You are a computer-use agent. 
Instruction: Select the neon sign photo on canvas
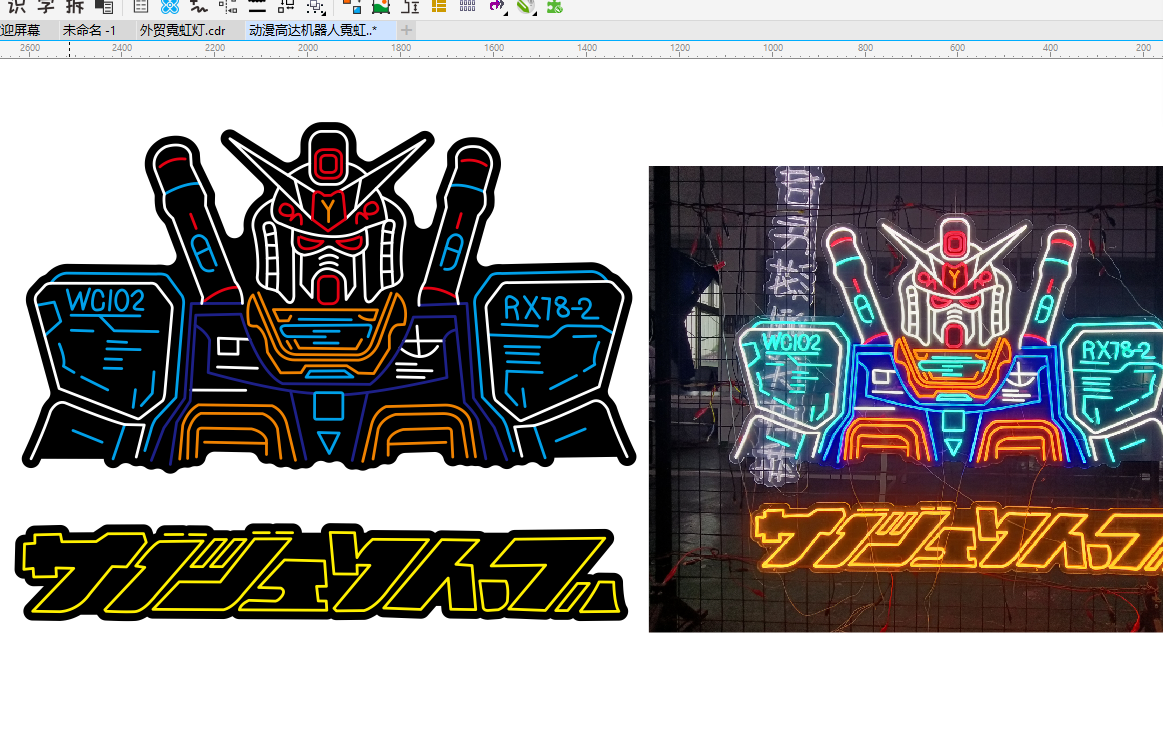906,399
